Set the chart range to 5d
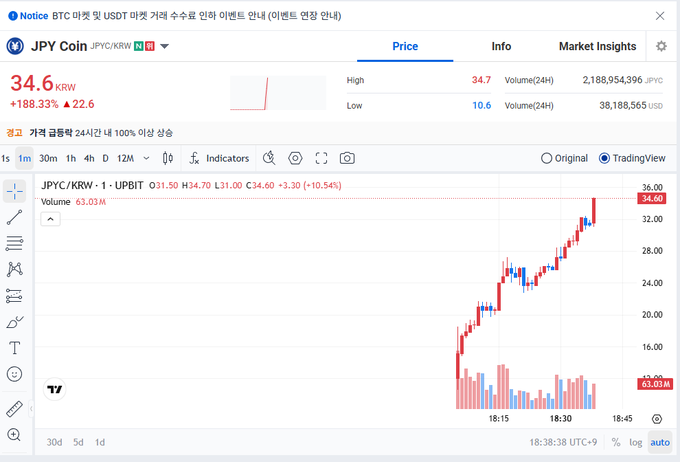The height and width of the screenshot is (462, 680). click(78, 442)
